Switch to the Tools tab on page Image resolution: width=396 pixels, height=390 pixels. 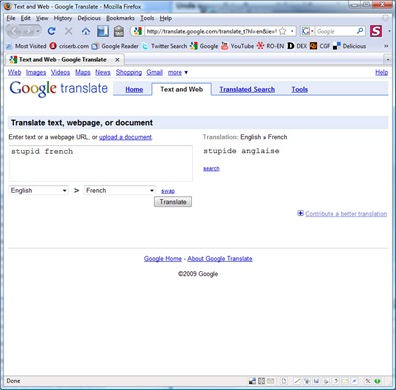pyautogui.click(x=300, y=89)
